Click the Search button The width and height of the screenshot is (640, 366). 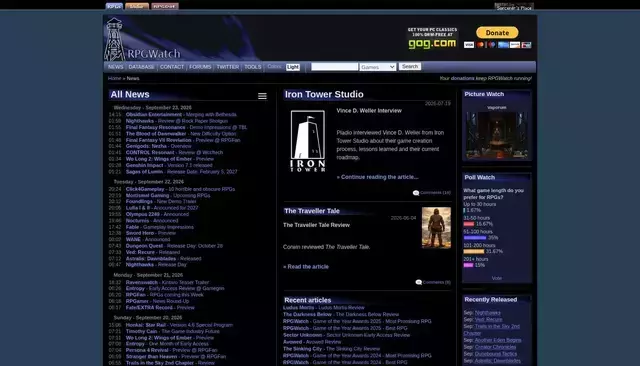pos(409,67)
